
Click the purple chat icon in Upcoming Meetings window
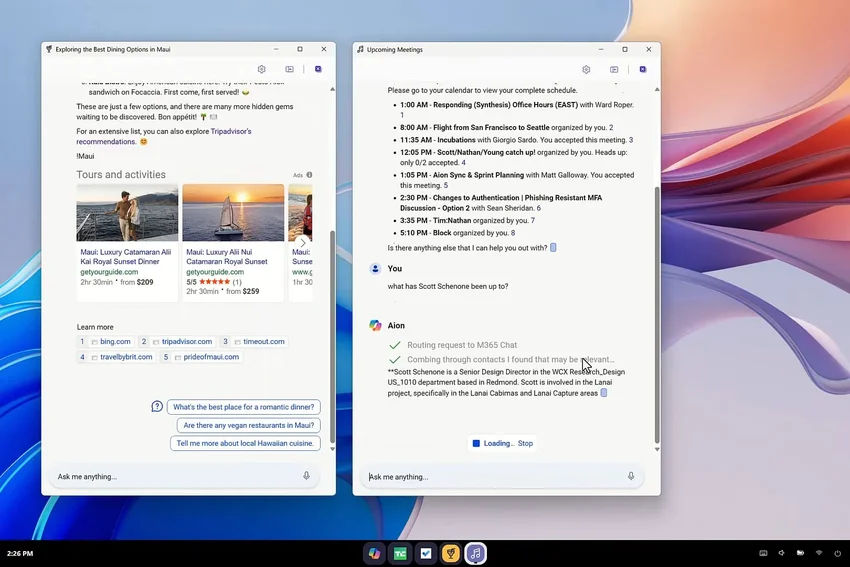click(643, 69)
